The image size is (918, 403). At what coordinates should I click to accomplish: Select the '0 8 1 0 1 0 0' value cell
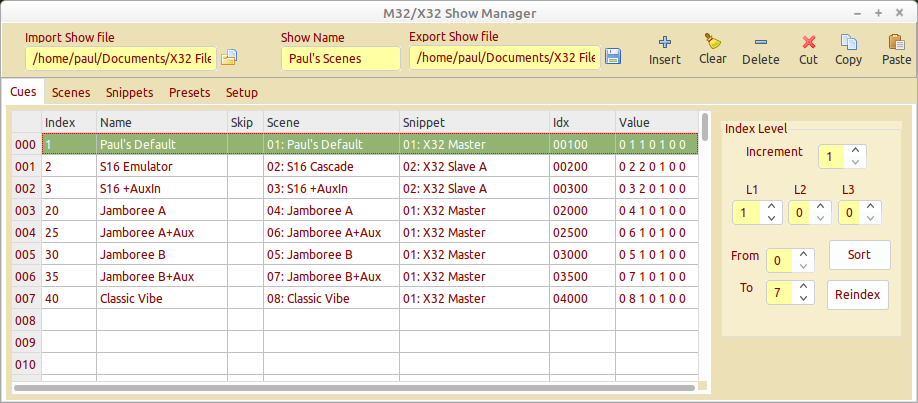pyautogui.click(x=656, y=299)
